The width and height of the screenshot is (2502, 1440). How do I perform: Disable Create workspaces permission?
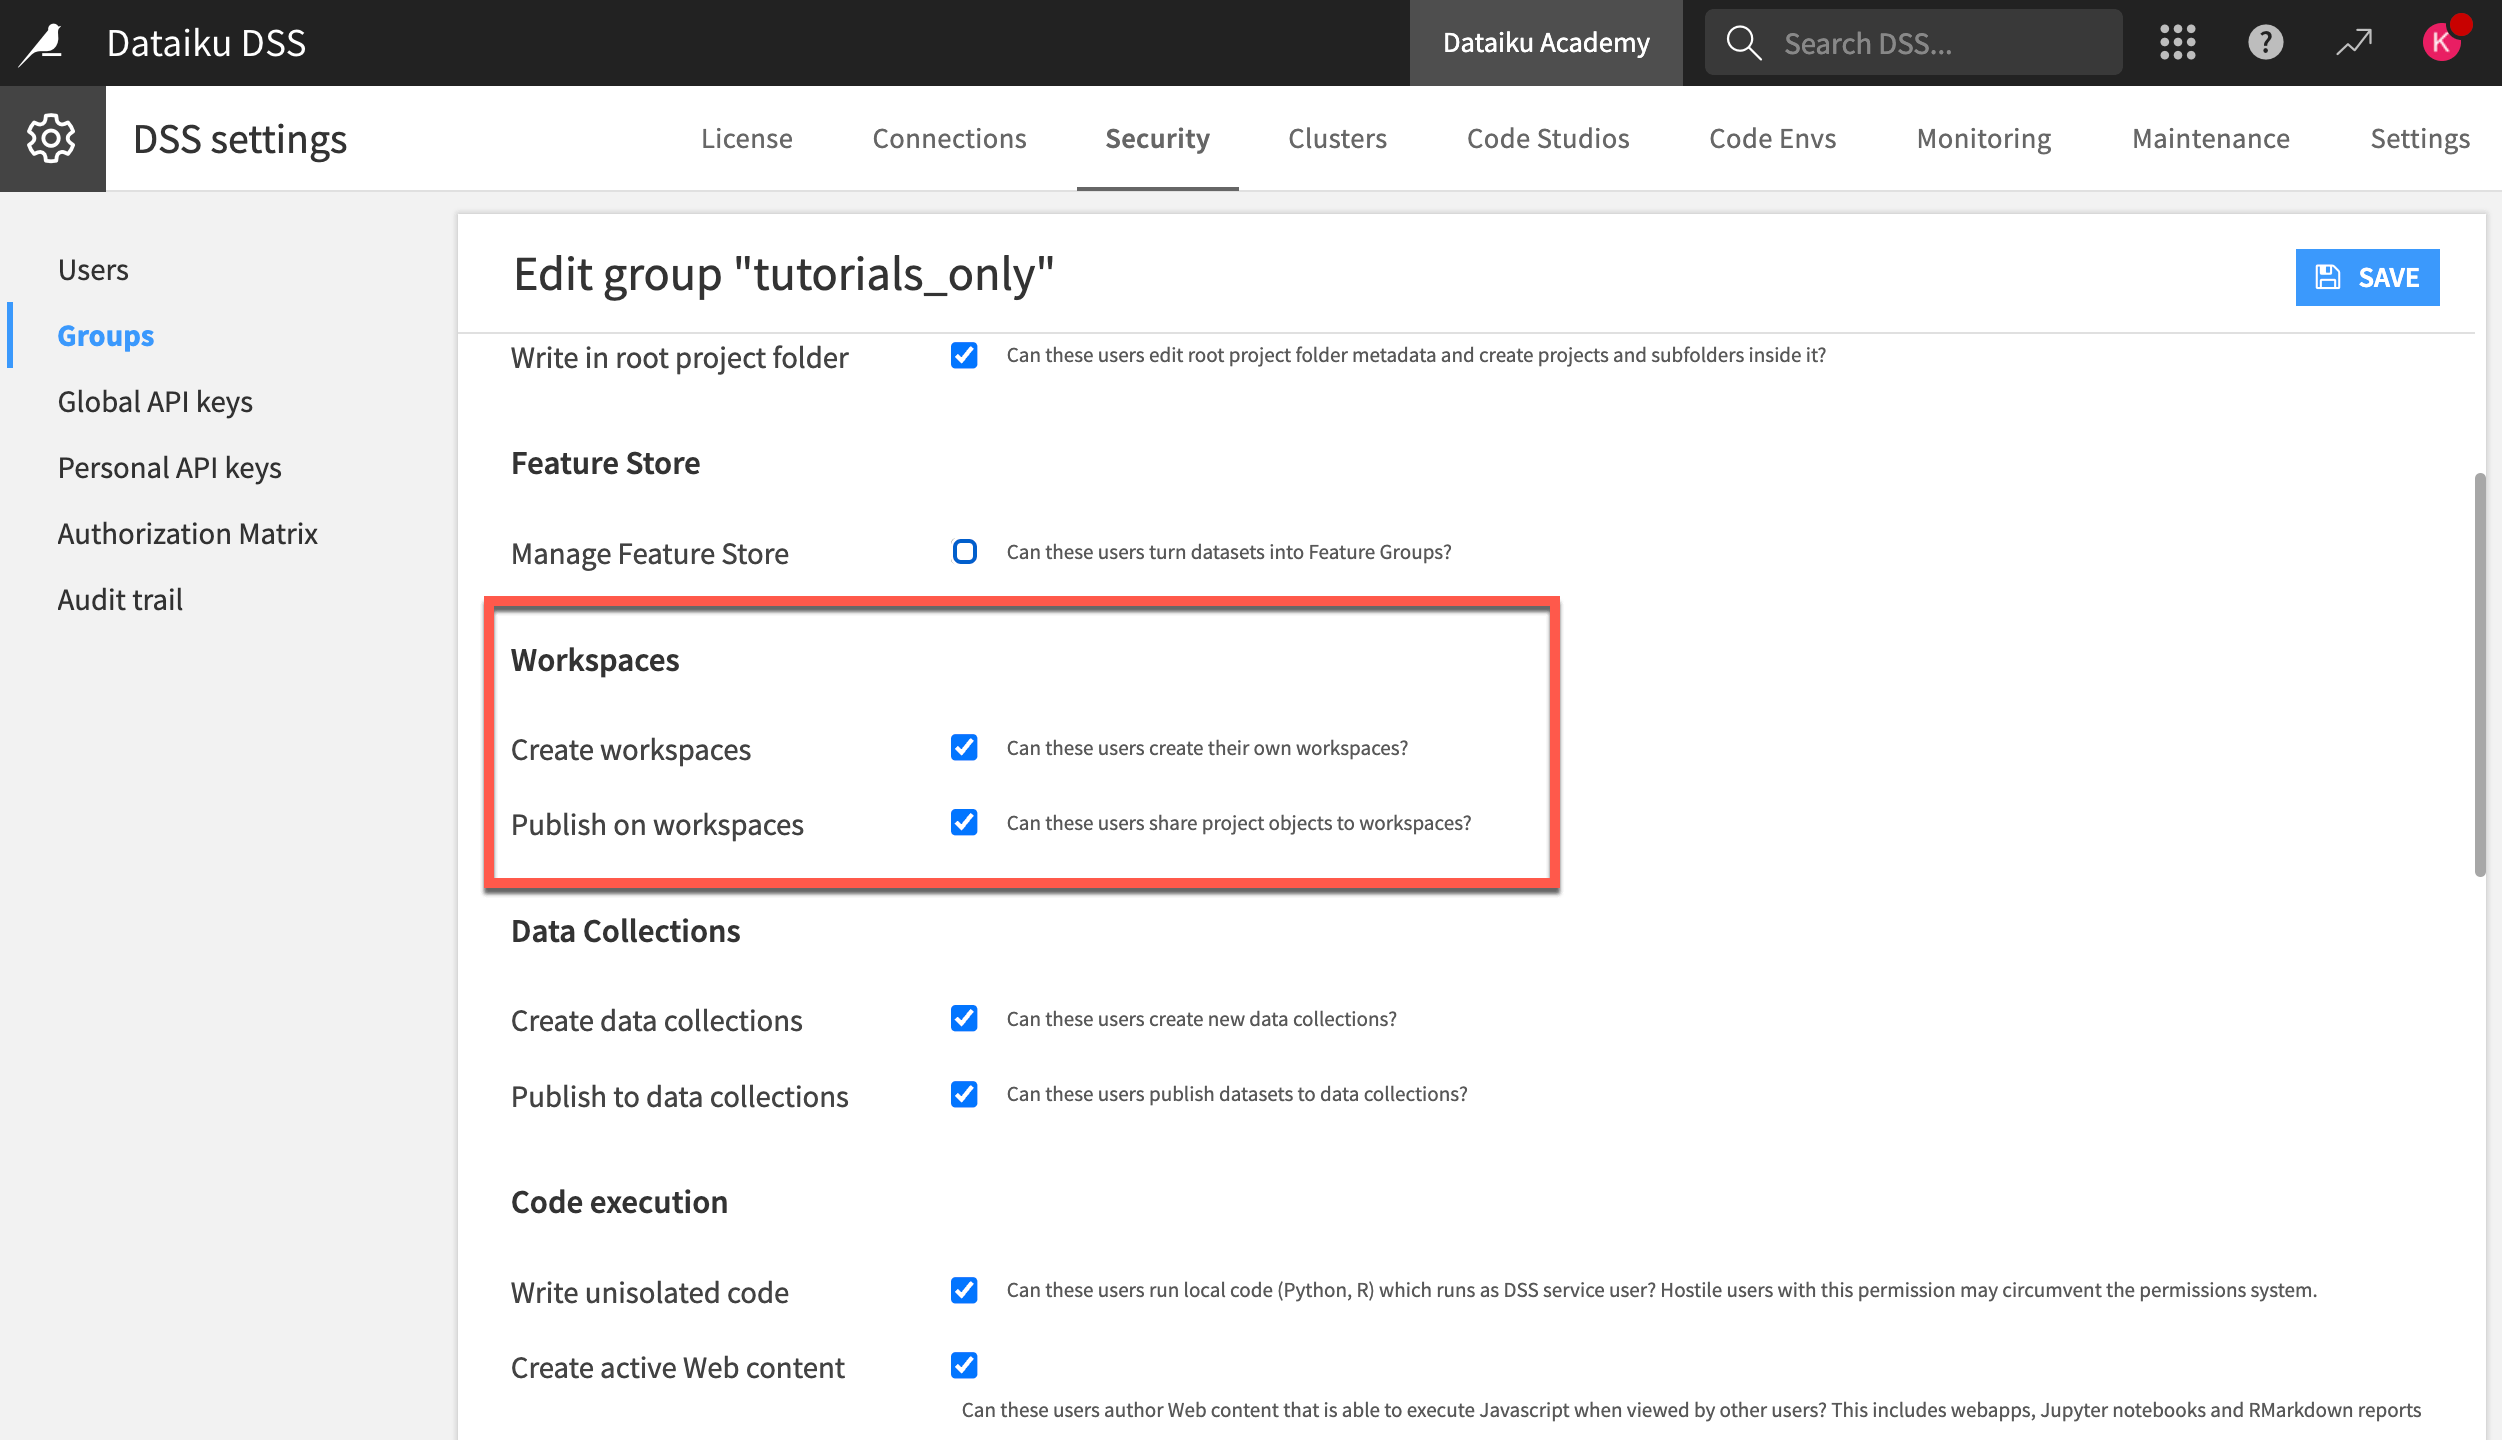pyautogui.click(x=964, y=747)
